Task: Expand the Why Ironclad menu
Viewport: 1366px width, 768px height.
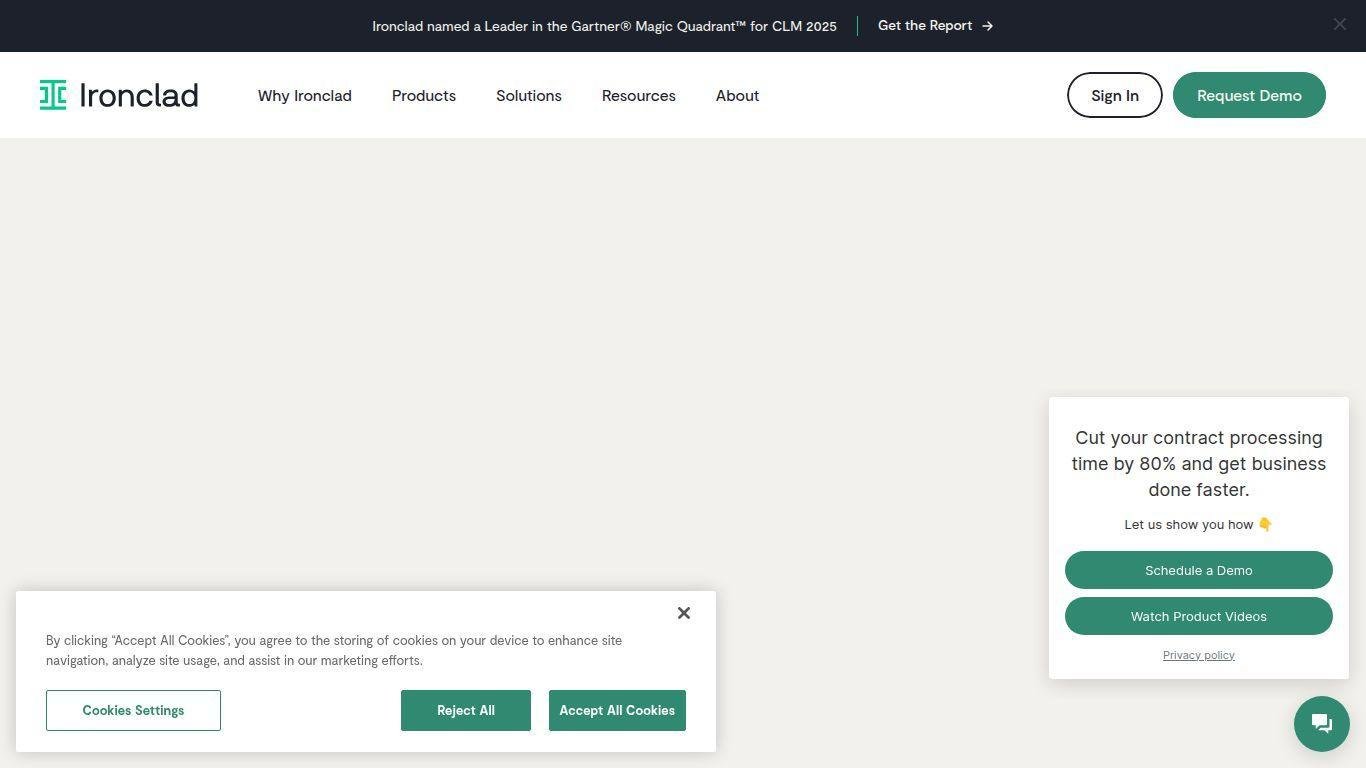Action: click(x=304, y=96)
